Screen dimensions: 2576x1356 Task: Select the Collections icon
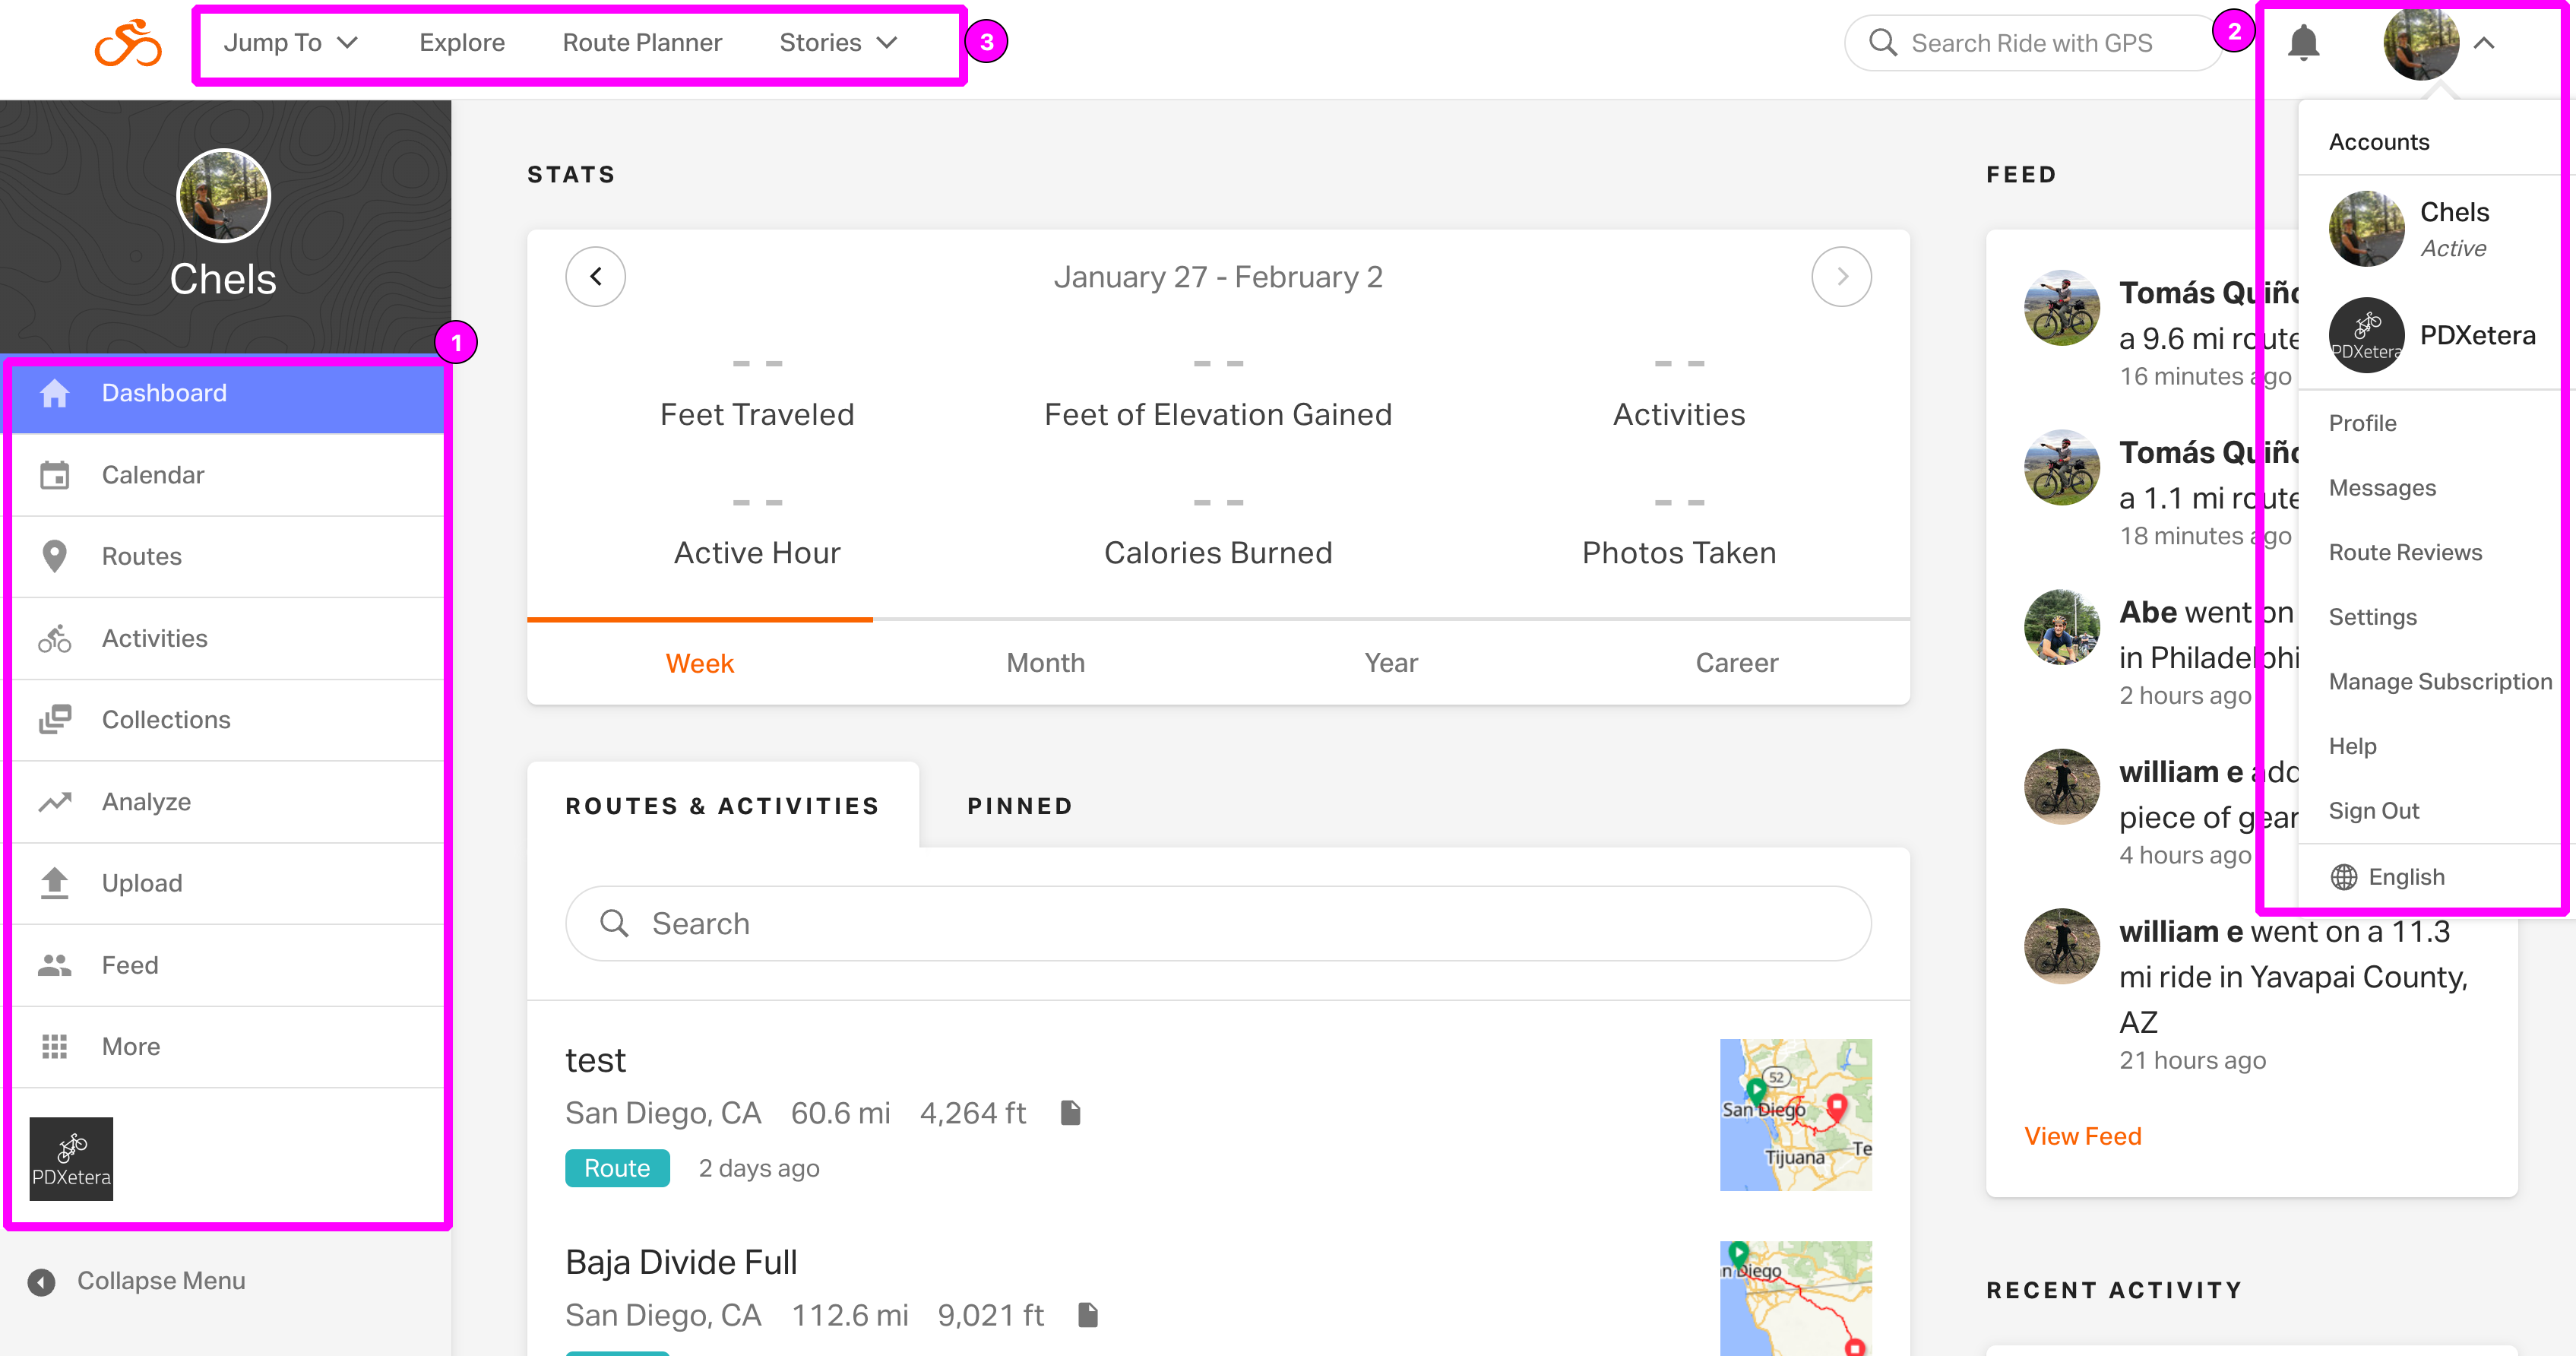tap(55, 719)
